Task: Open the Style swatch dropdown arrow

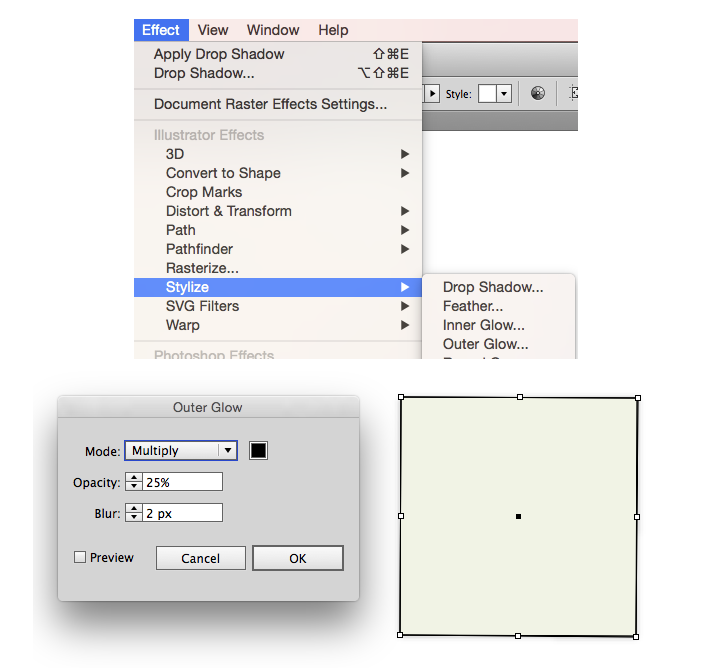Action: click(504, 94)
